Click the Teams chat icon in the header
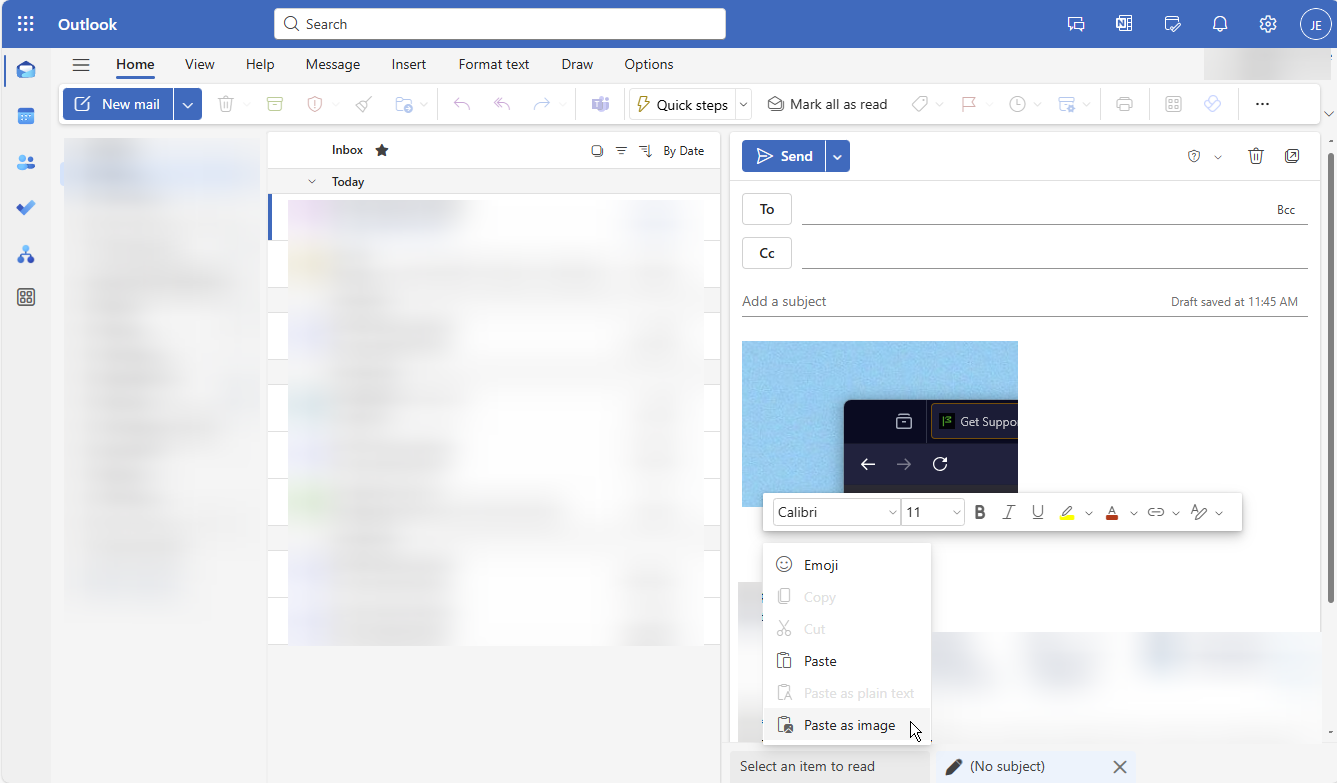The width and height of the screenshot is (1337, 783). pyautogui.click(x=1076, y=24)
